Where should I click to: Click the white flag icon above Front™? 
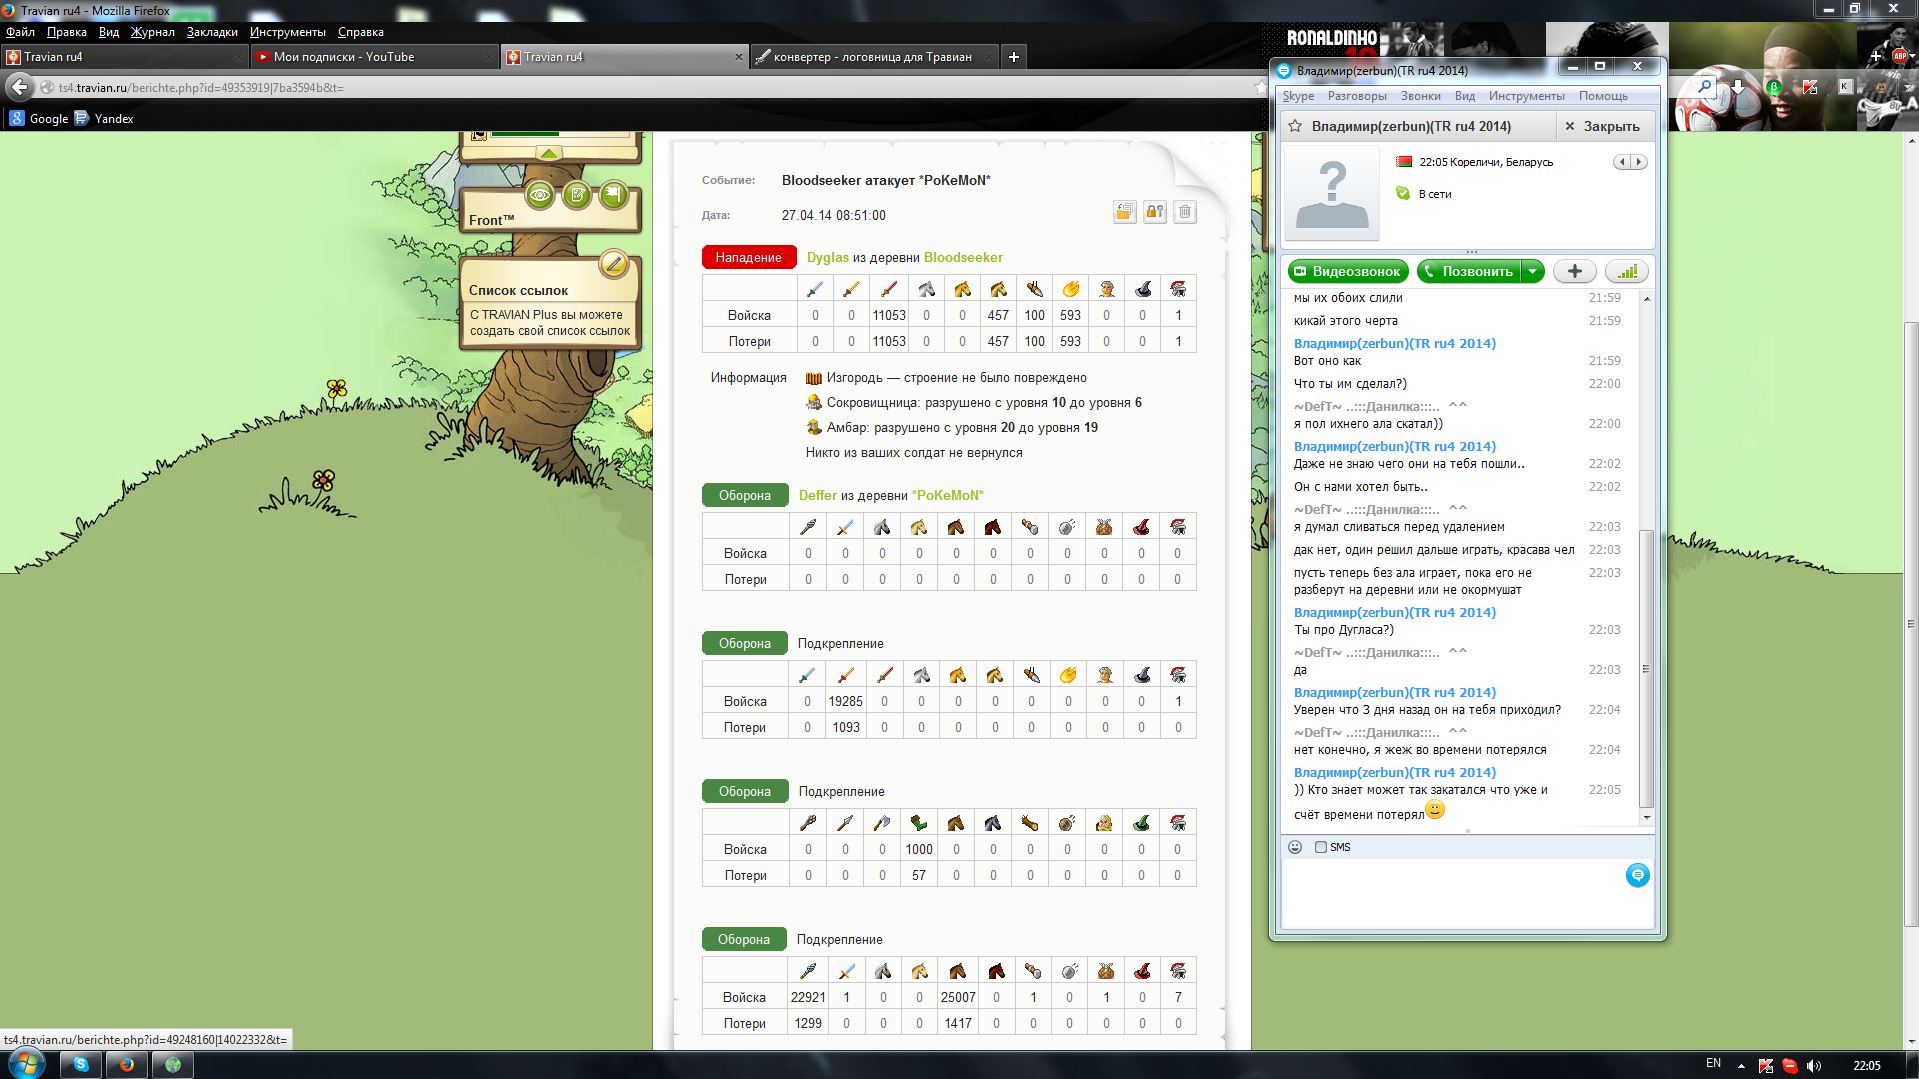(x=614, y=195)
